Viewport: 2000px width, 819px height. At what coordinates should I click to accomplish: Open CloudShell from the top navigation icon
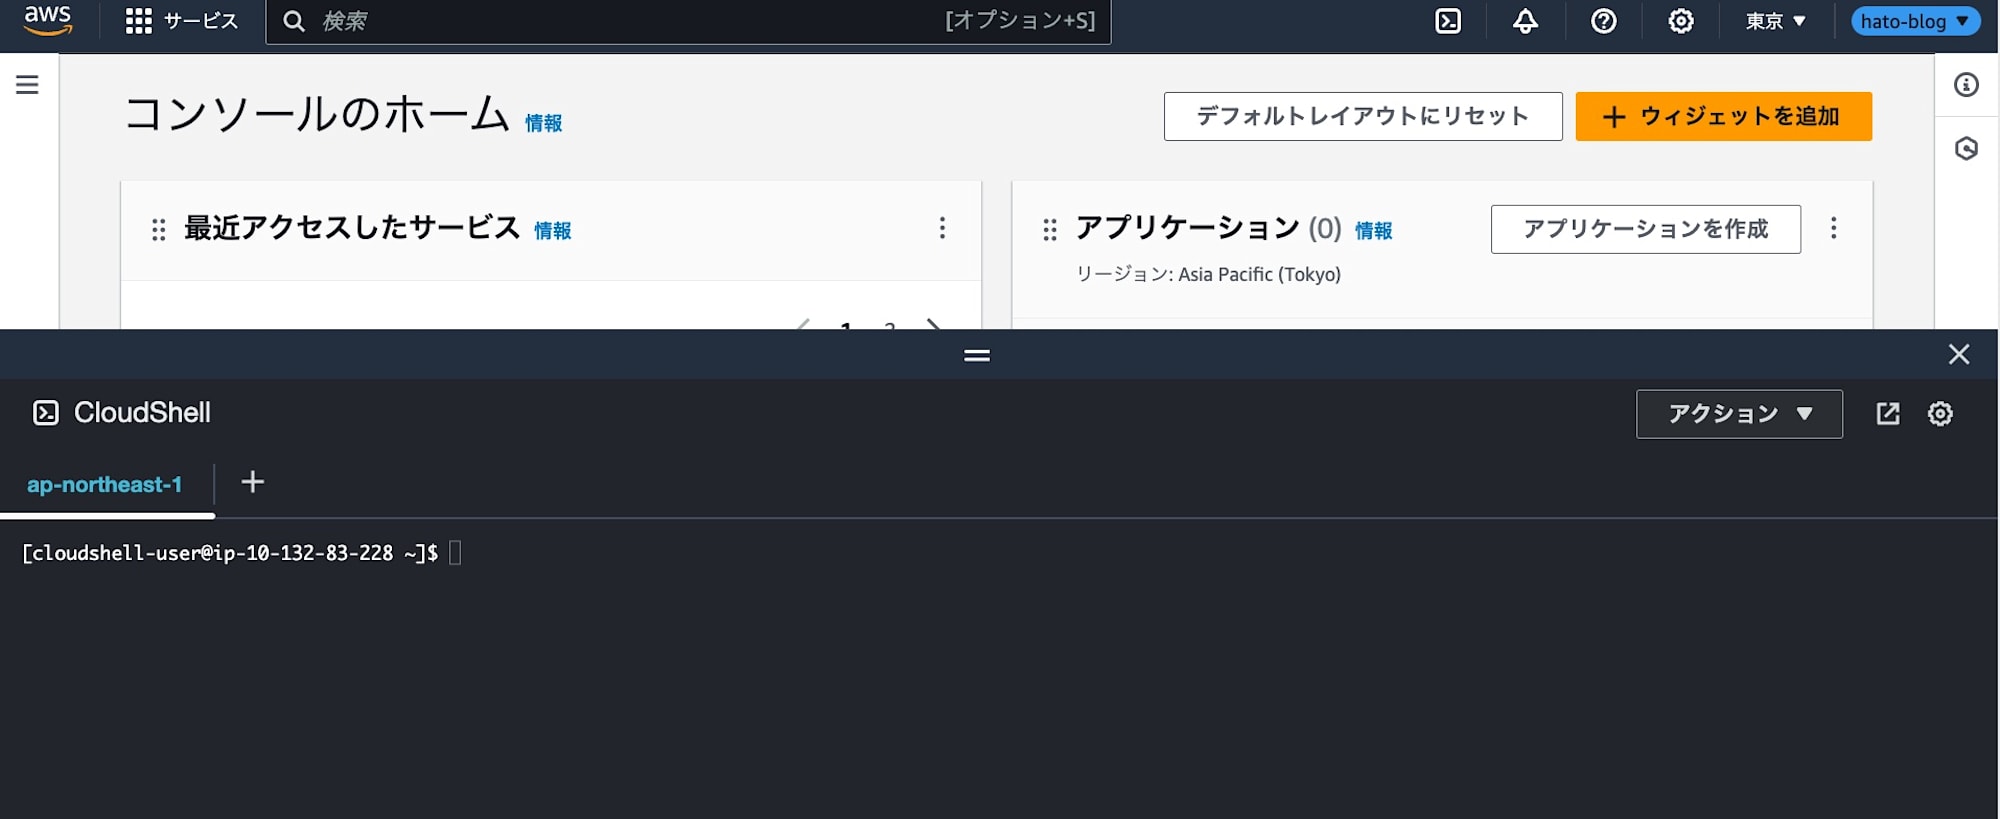(x=1448, y=21)
